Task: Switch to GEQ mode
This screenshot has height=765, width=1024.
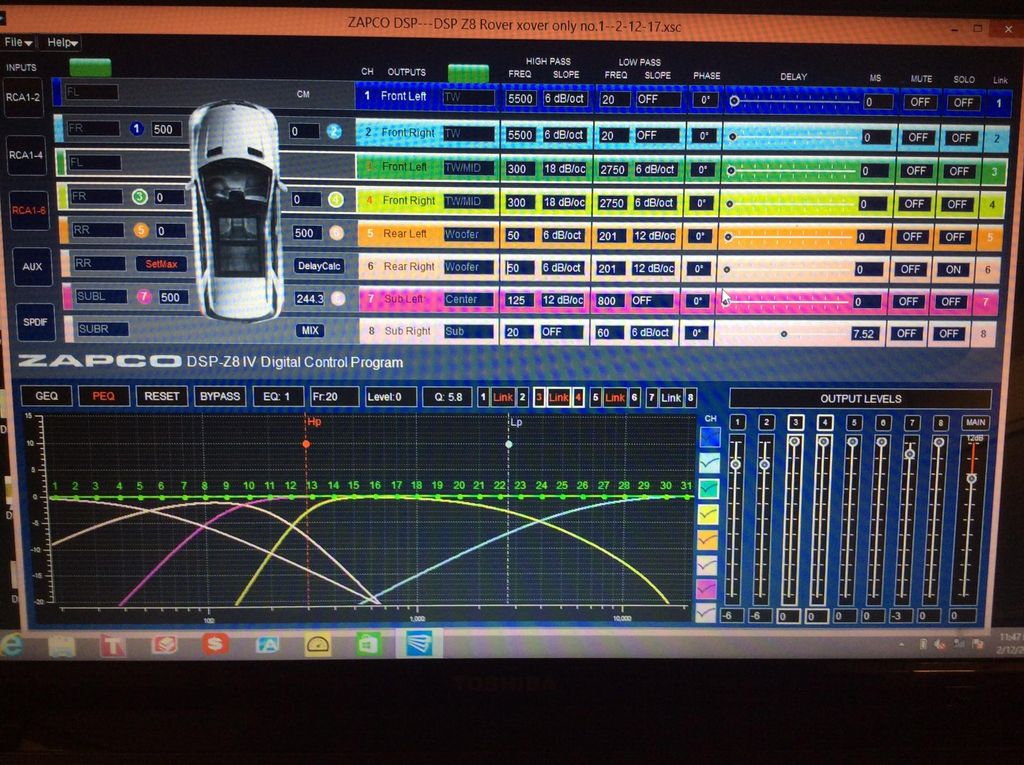Action: [46, 396]
